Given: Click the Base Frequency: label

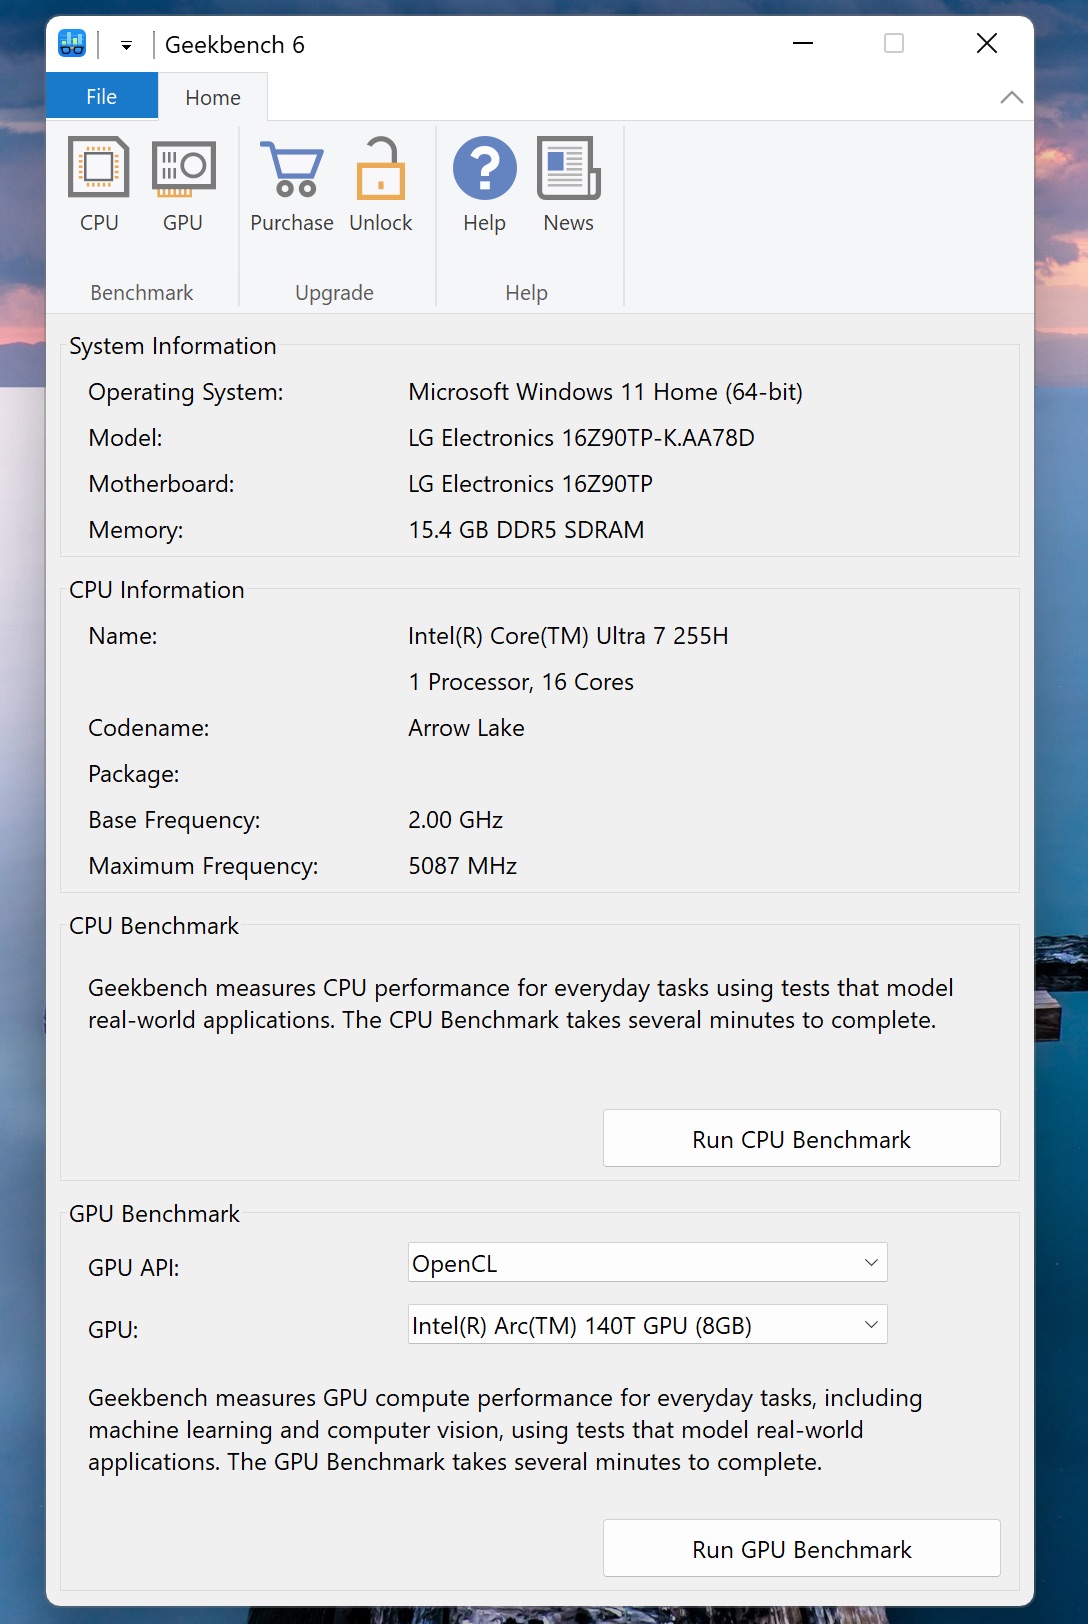Looking at the screenshot, I should [x=174, y=820].
